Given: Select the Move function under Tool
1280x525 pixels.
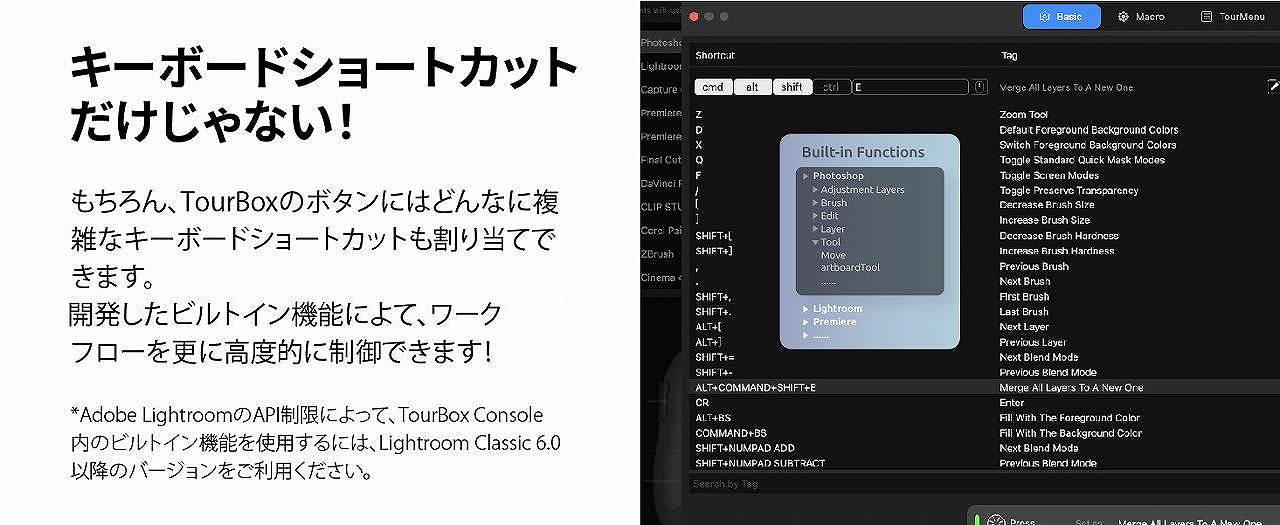Looking at the screenshot, I should (833, 256).
